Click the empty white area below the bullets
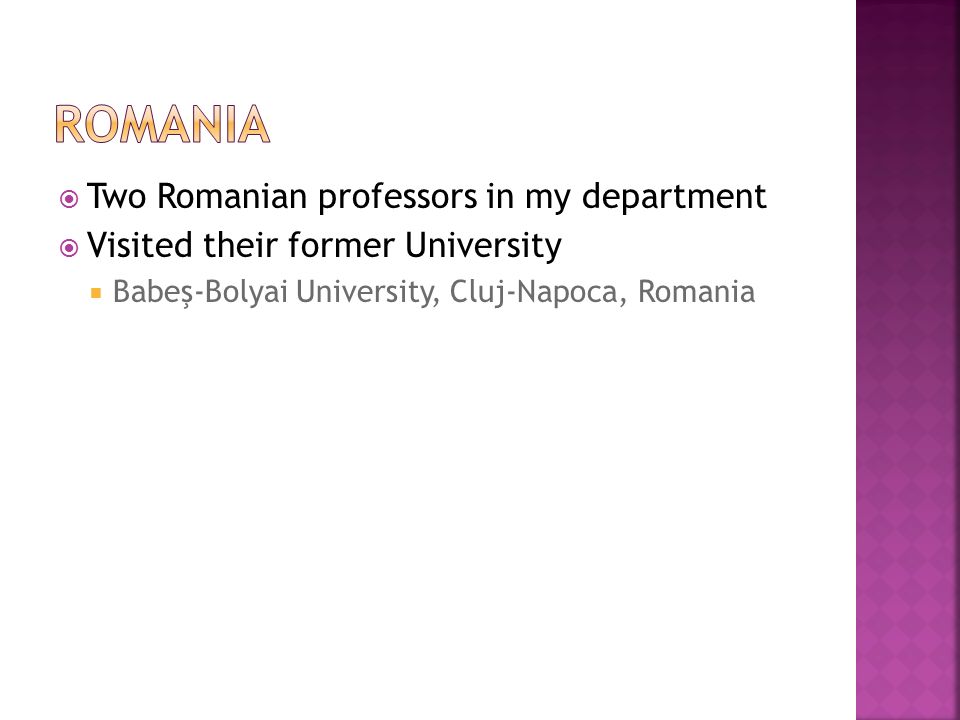The width and height of the screenshot is (960, 720). (x=429, y=490)
